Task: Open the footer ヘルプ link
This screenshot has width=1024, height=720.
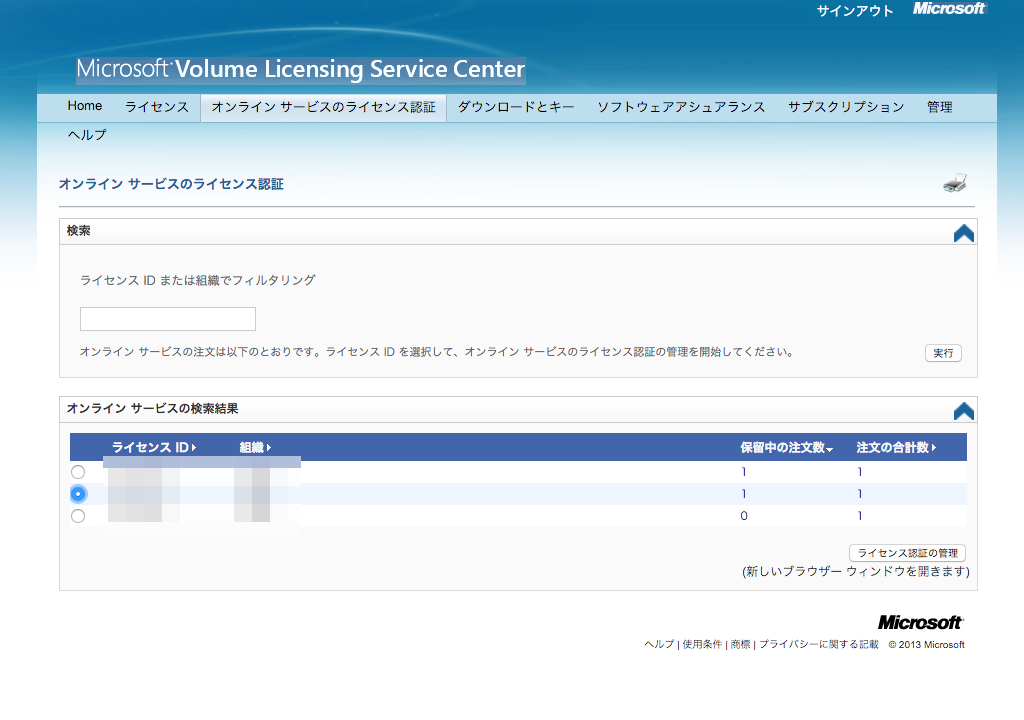Action: [659, 644]
